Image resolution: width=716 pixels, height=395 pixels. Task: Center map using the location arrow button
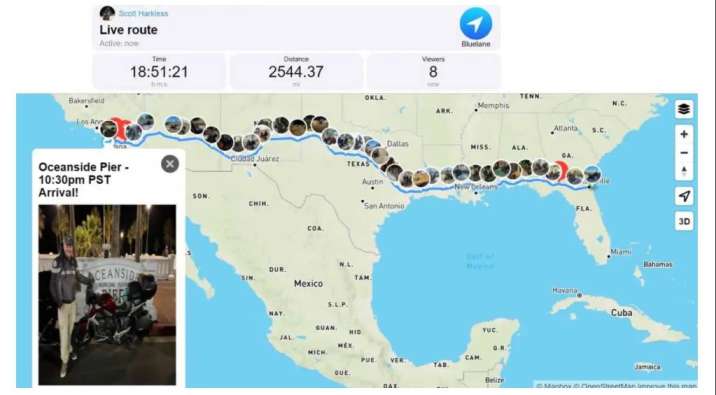click(684, 196)
